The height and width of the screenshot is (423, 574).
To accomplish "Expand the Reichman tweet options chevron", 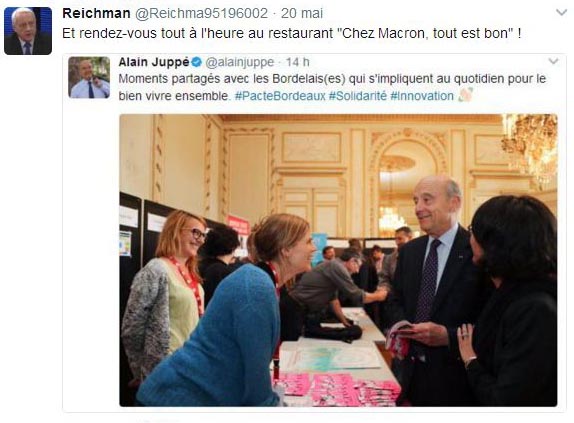I will [x=561, y=13].
